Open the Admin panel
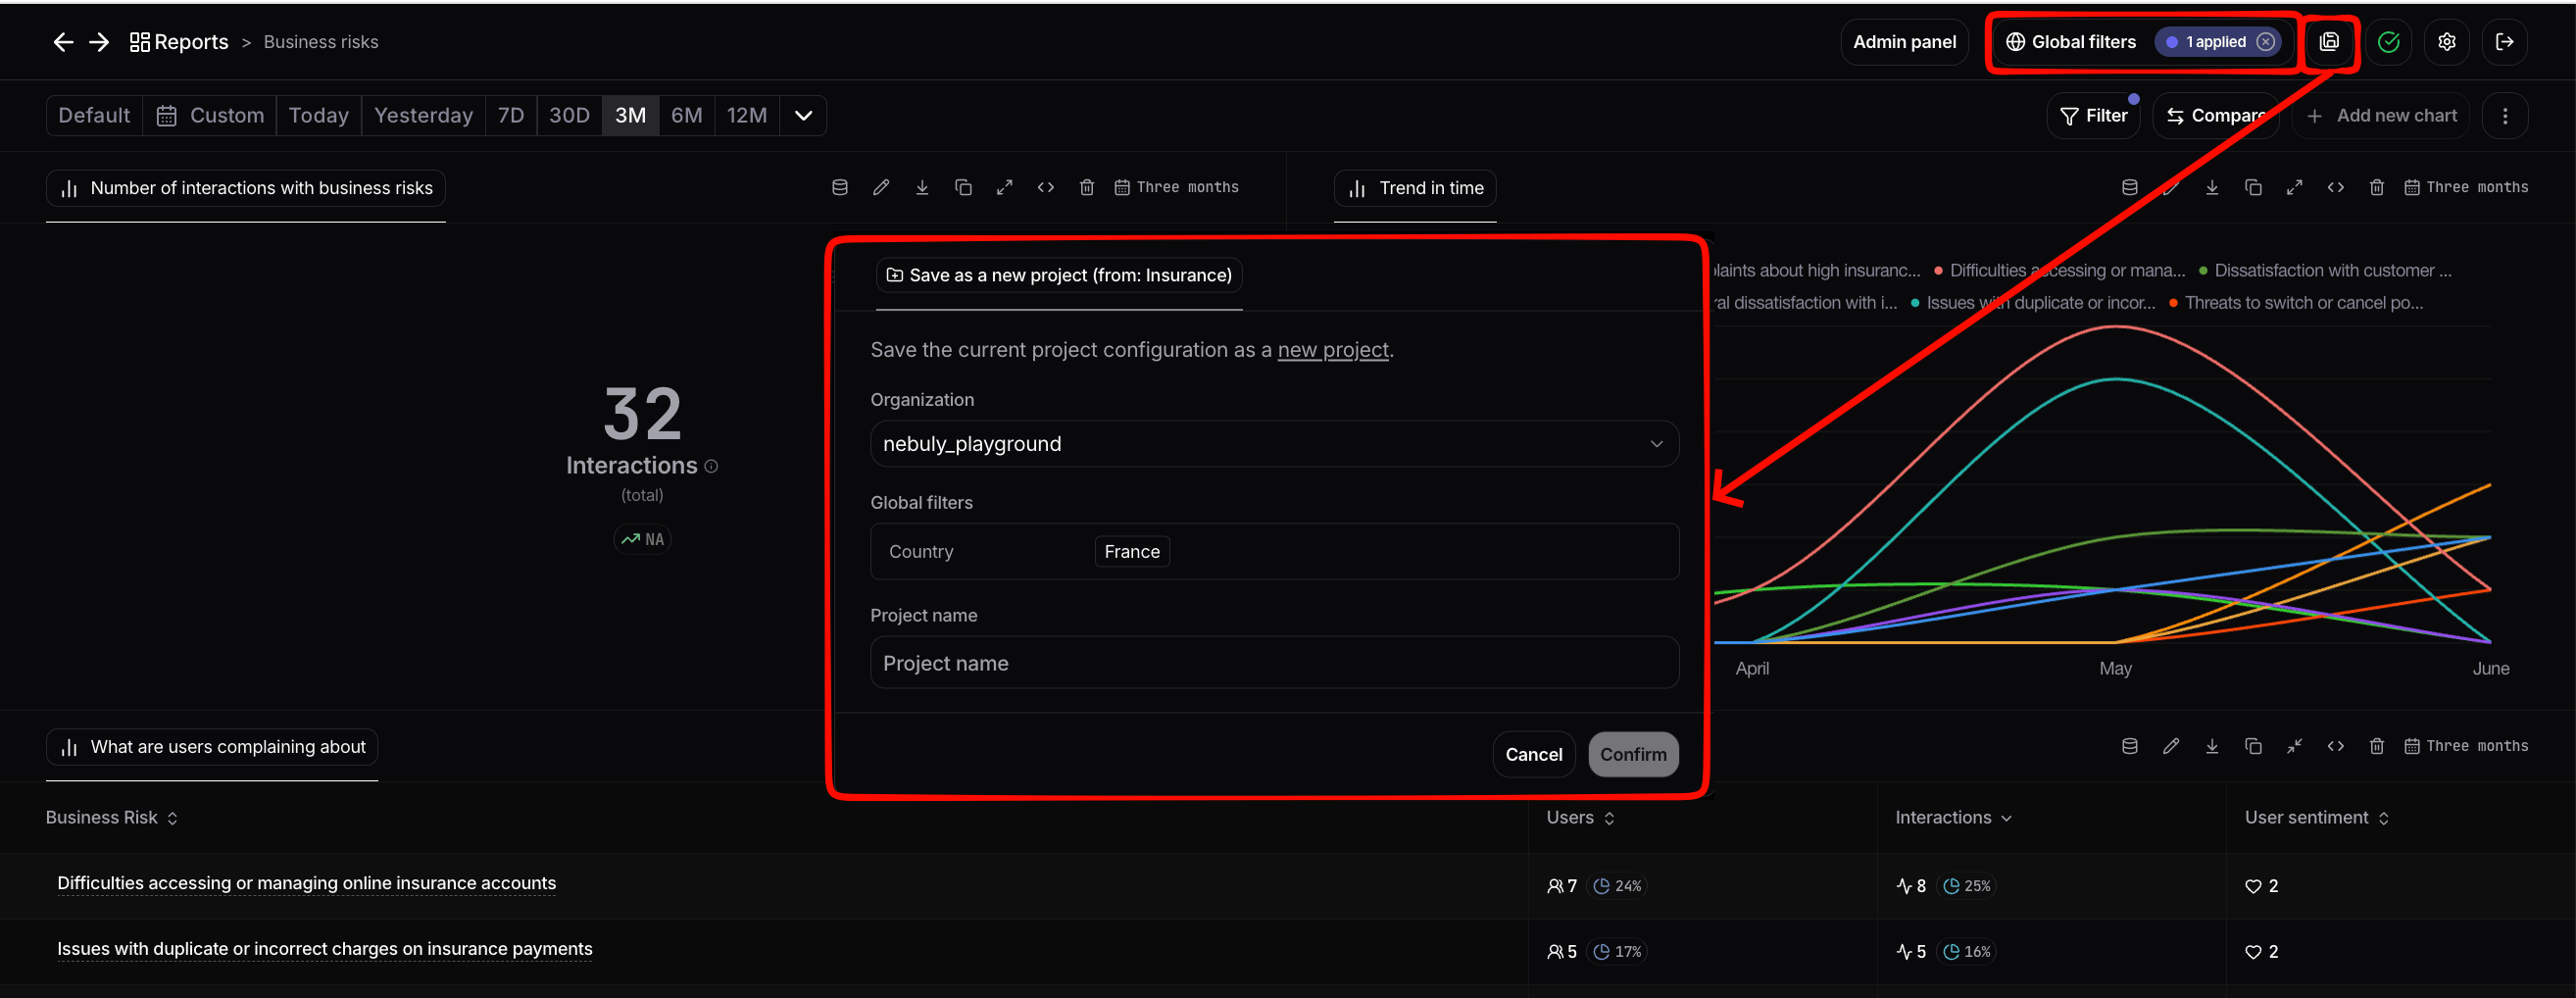 1904,42
